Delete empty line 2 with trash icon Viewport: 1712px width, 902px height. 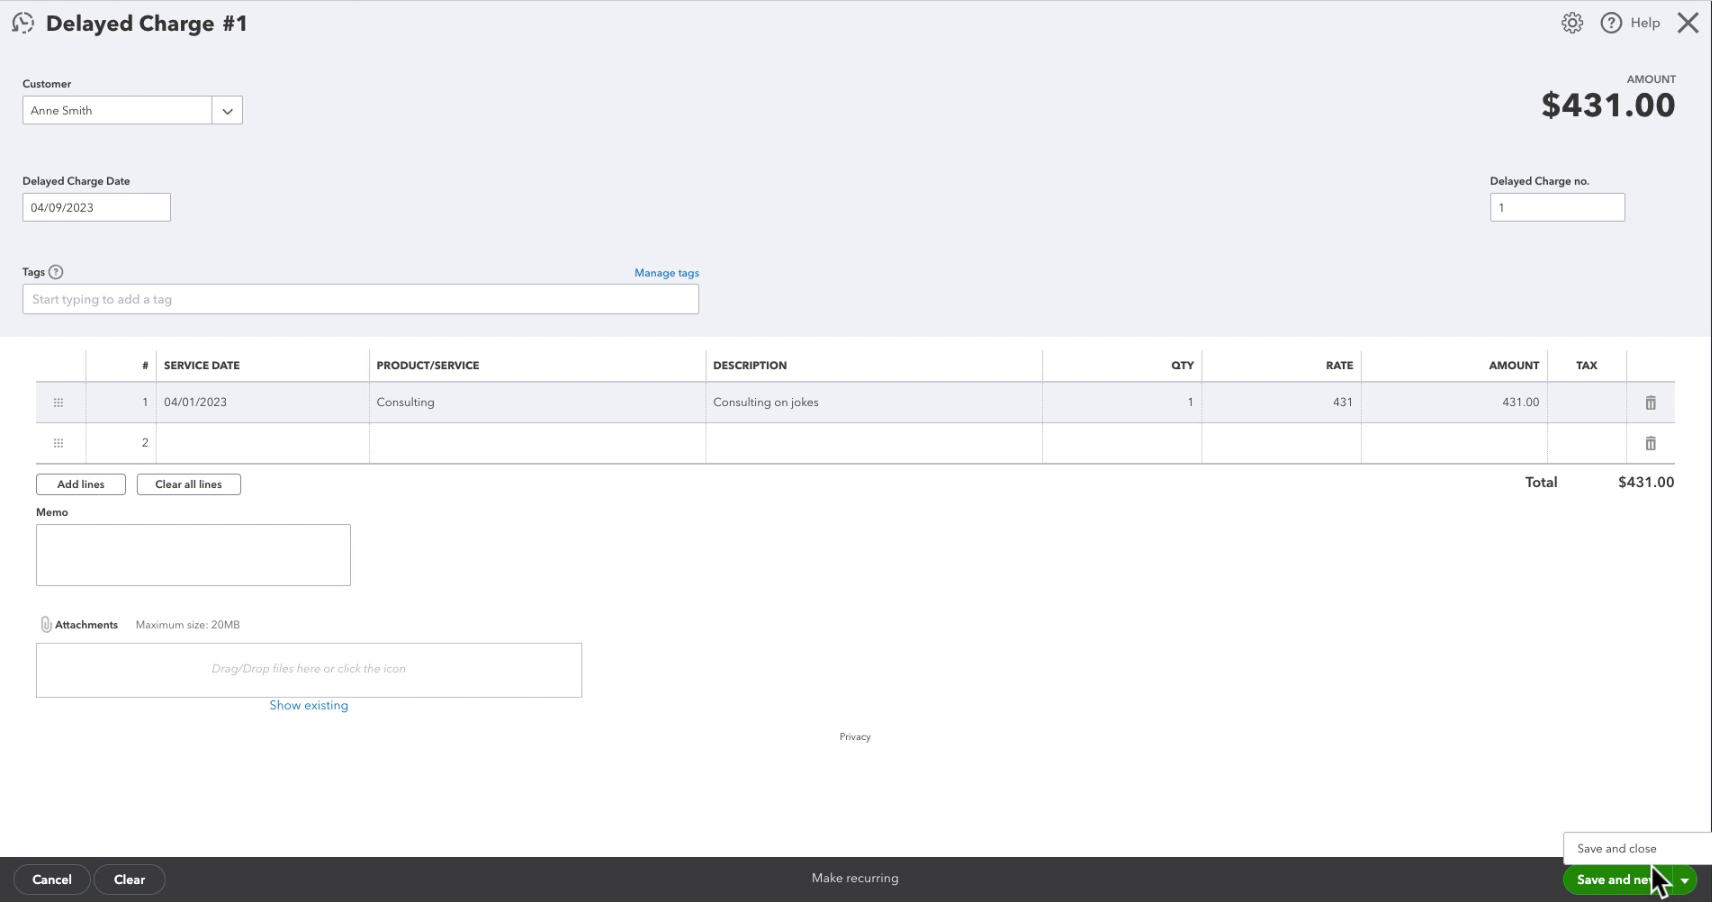[1651, 443]
